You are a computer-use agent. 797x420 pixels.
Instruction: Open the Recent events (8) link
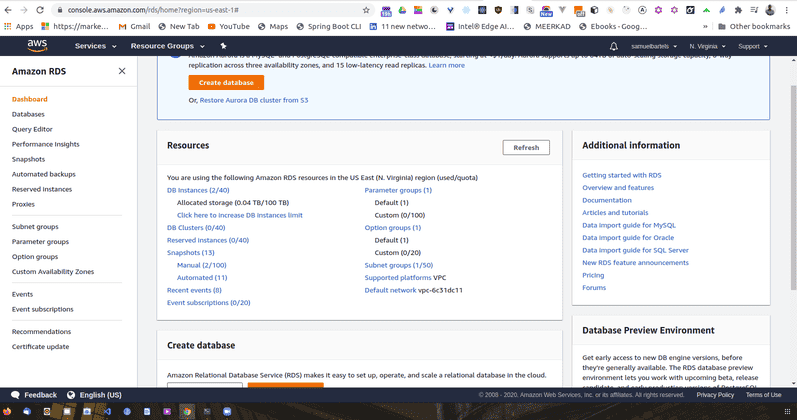(194, 290)
